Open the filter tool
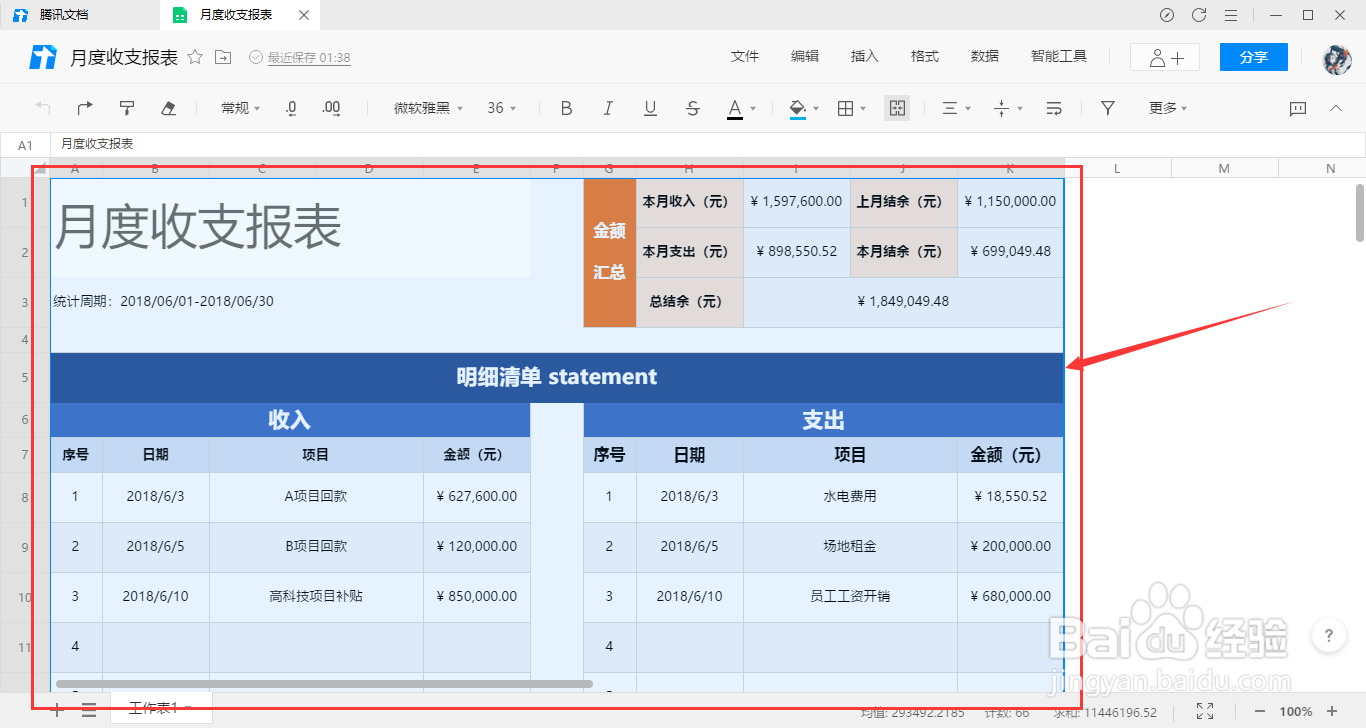Viewport: 1366px width, 728px height. click(1108, 108)
